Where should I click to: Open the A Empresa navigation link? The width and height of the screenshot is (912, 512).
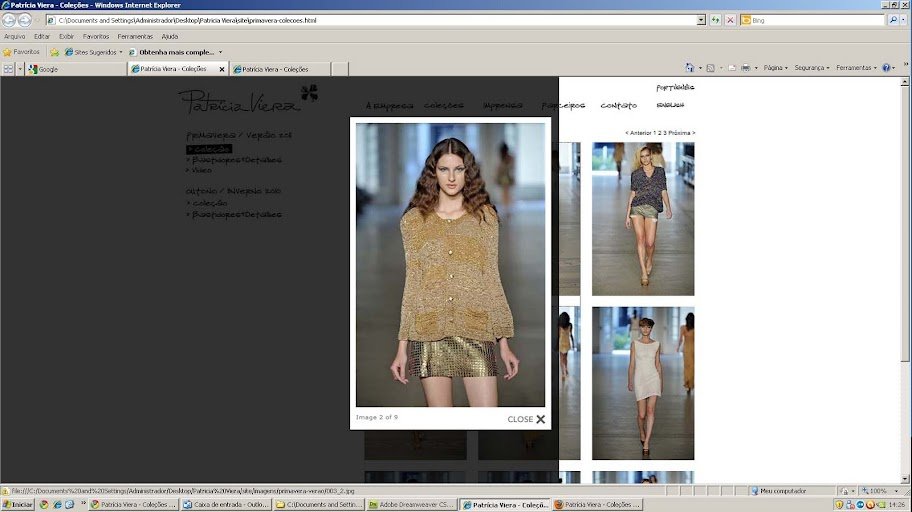point(389,105)
